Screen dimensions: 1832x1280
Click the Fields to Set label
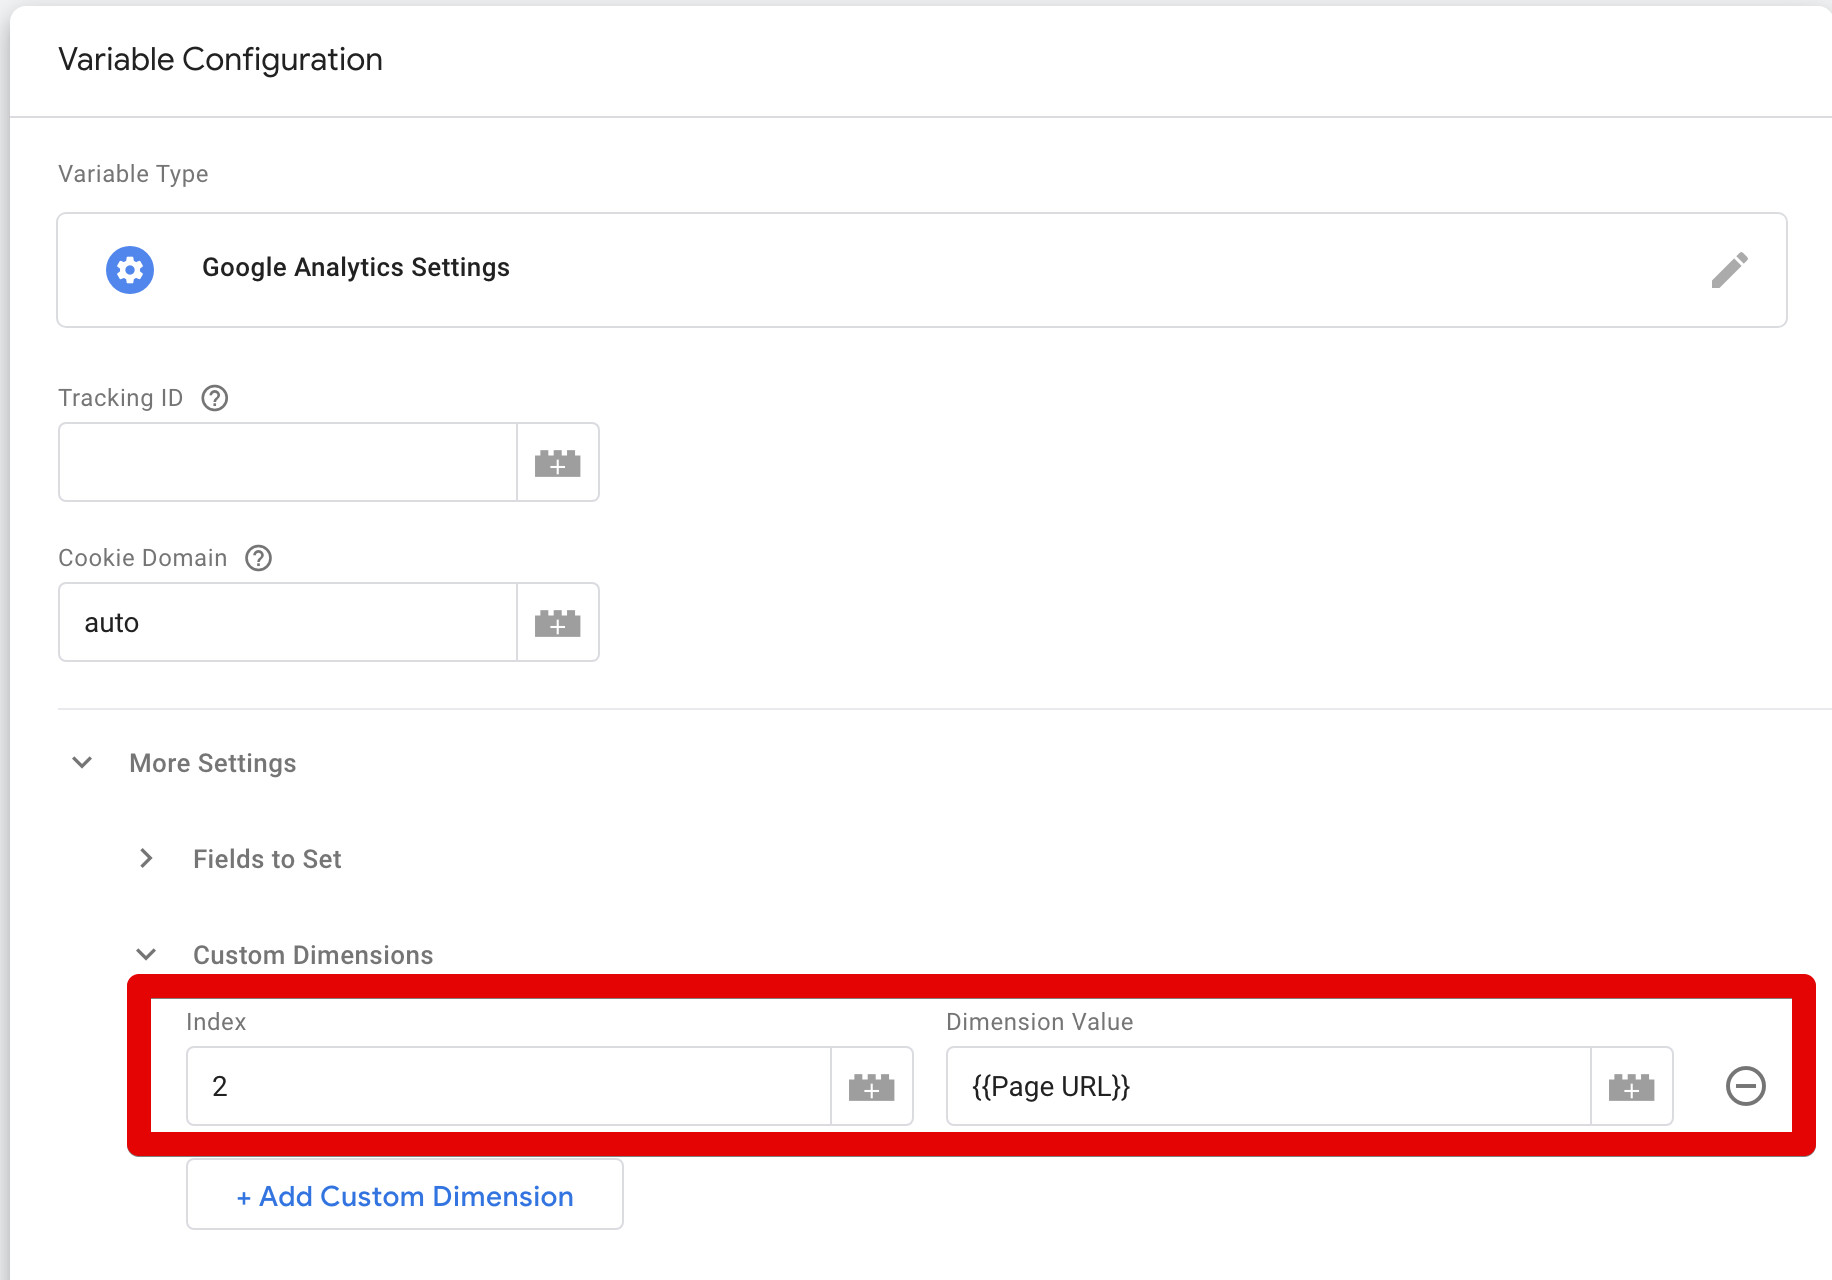[x=267, y=859]
